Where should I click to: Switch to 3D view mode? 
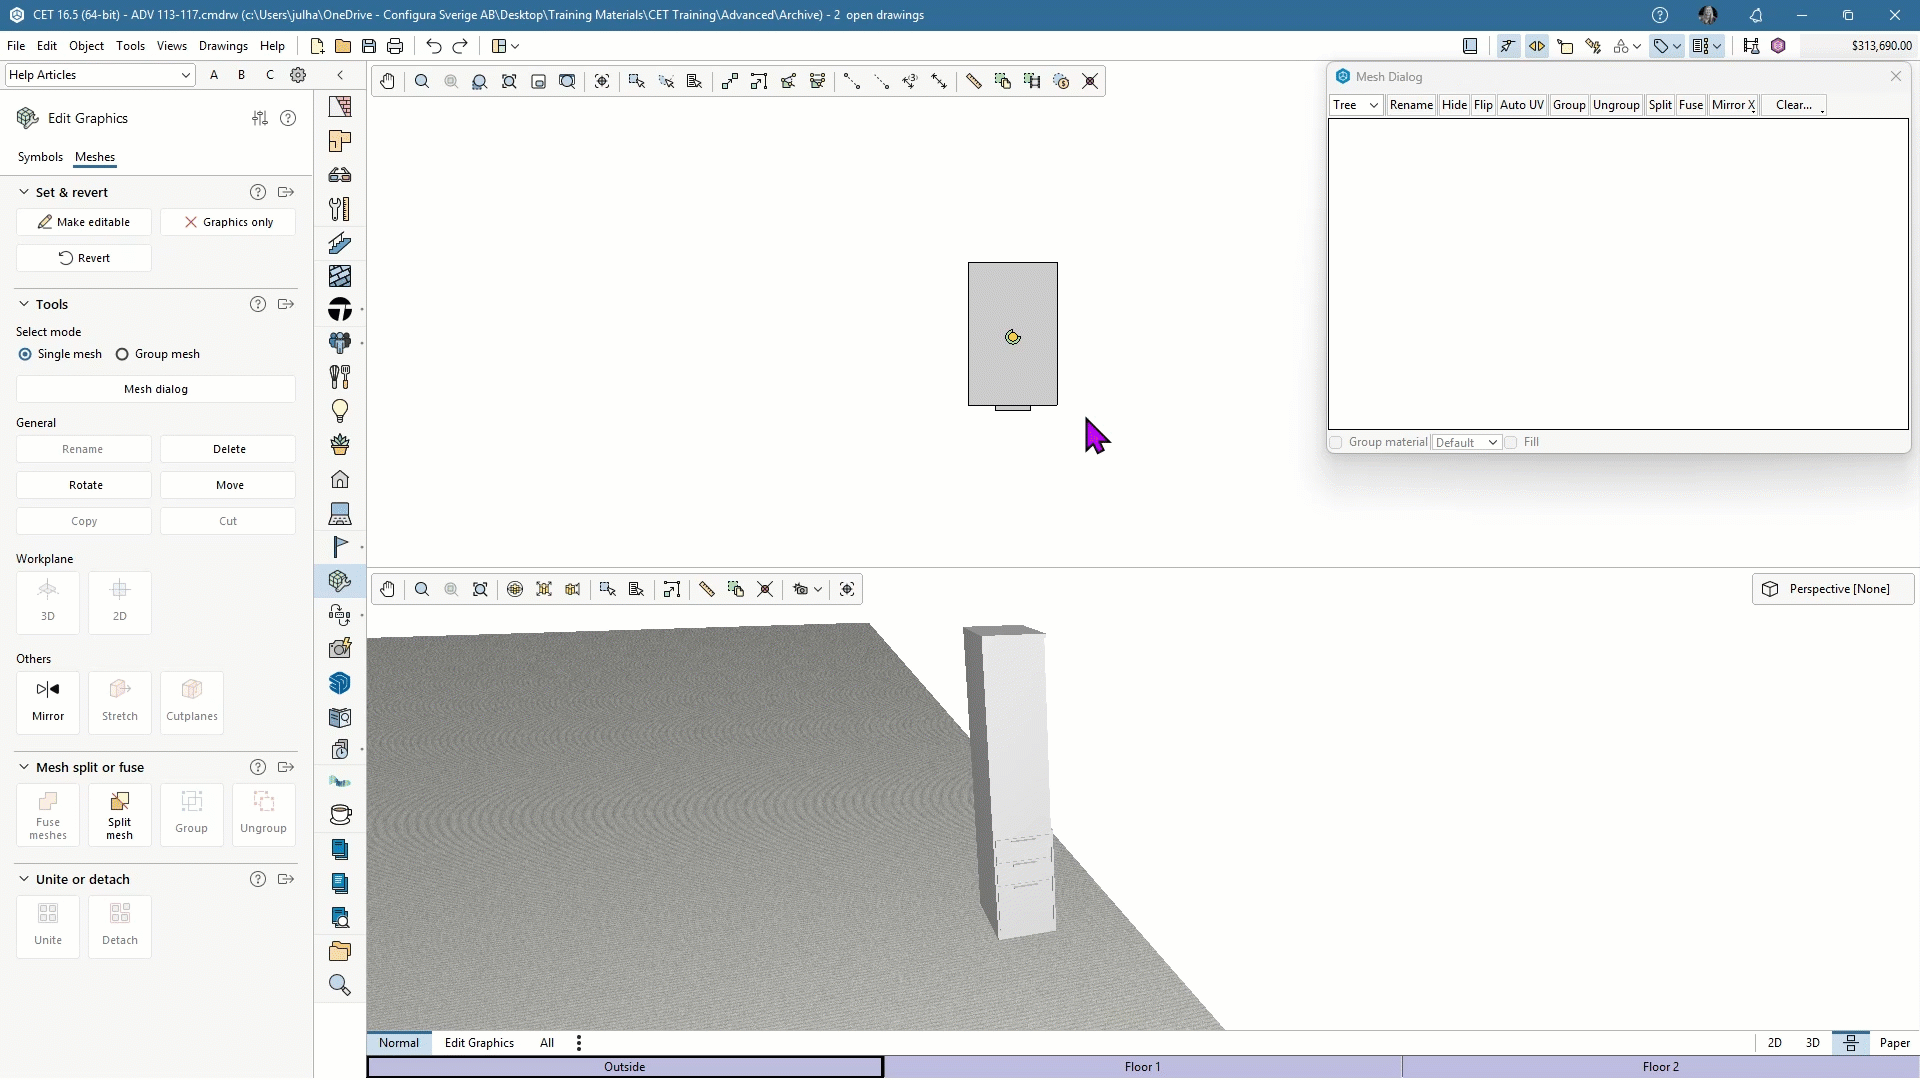coord(1813,1043)
